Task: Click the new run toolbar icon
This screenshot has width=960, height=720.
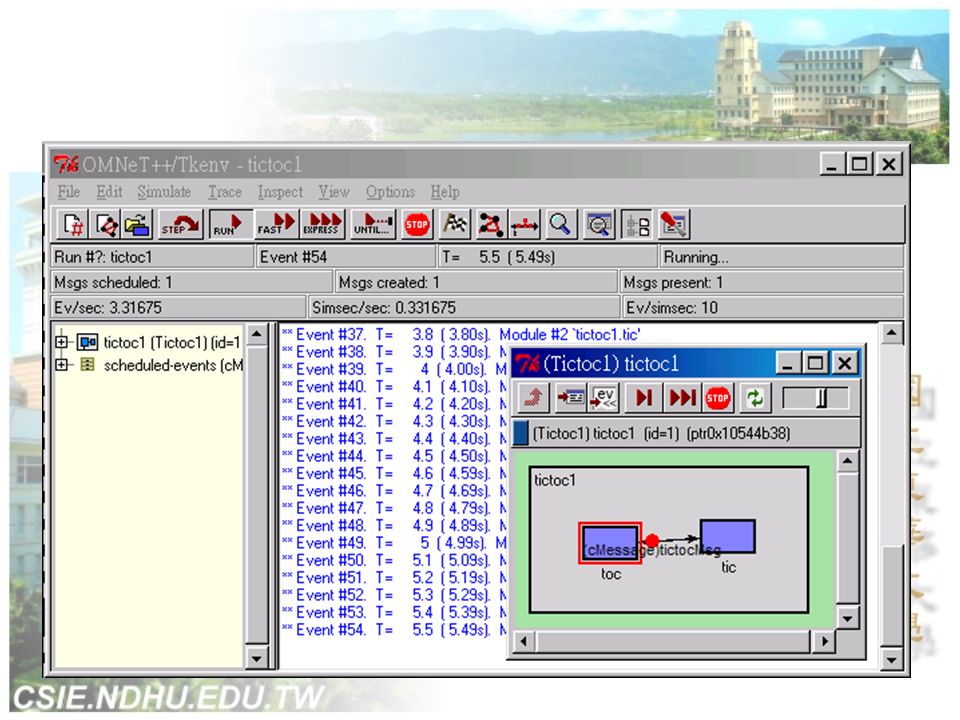Action: (x=73, y=225)
